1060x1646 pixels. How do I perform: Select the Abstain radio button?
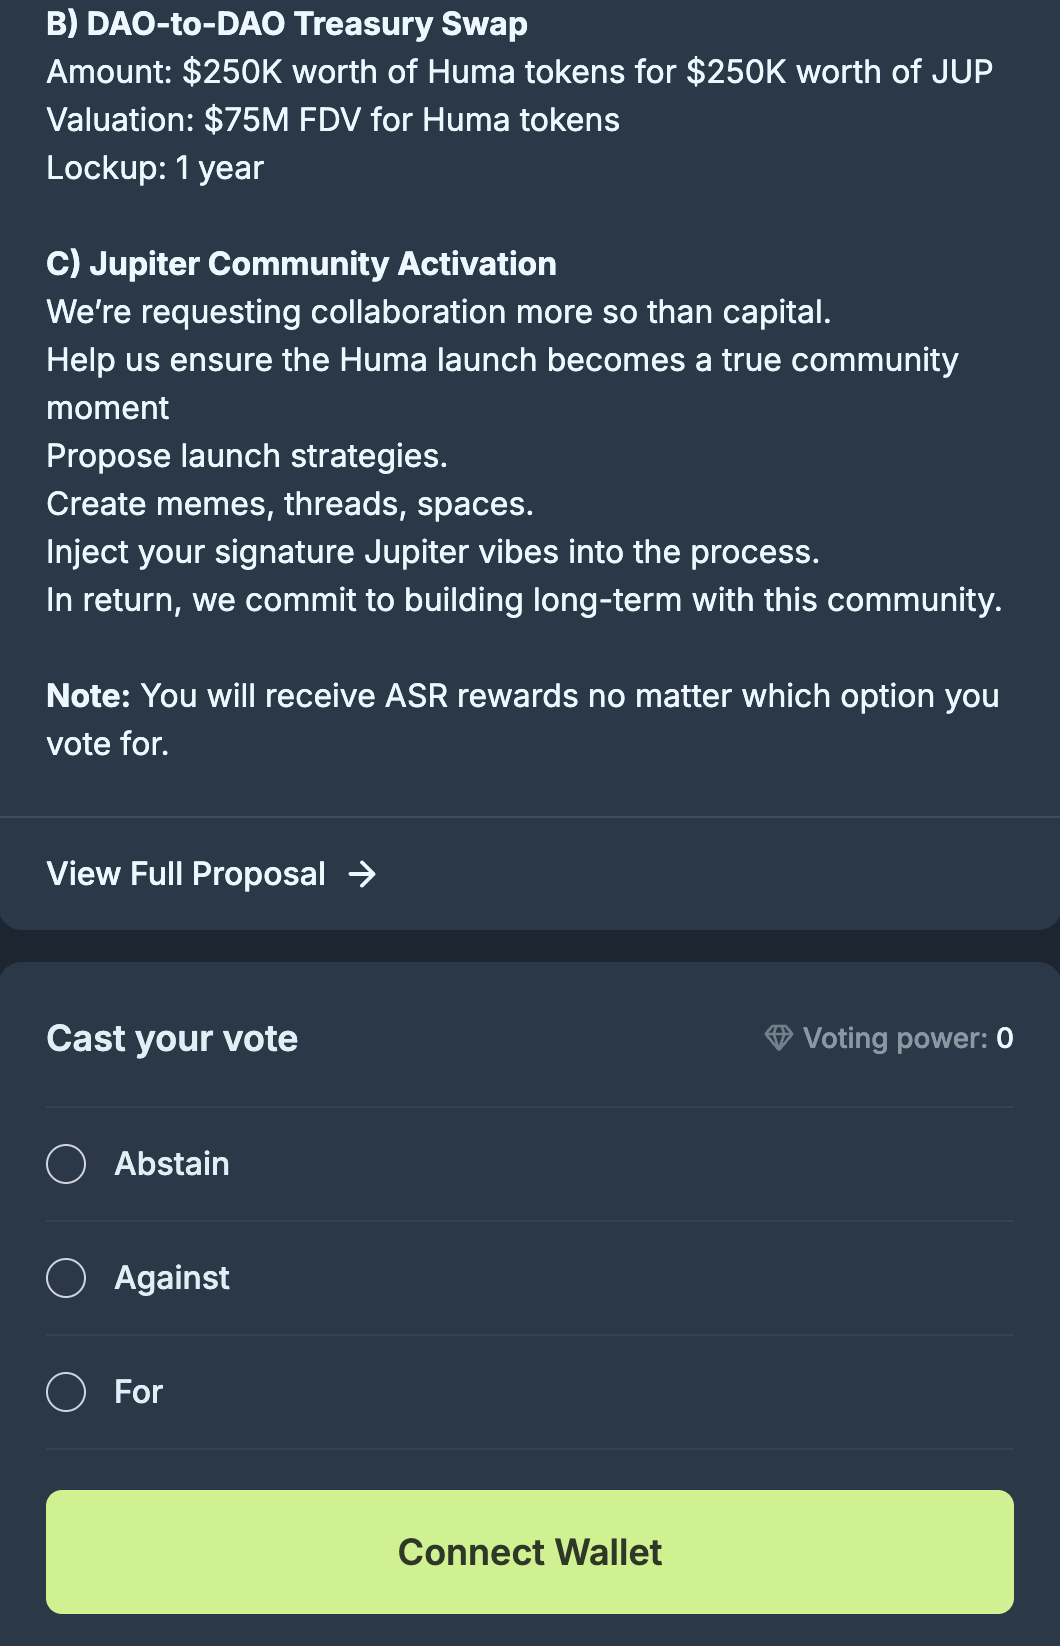(66, 1164)
